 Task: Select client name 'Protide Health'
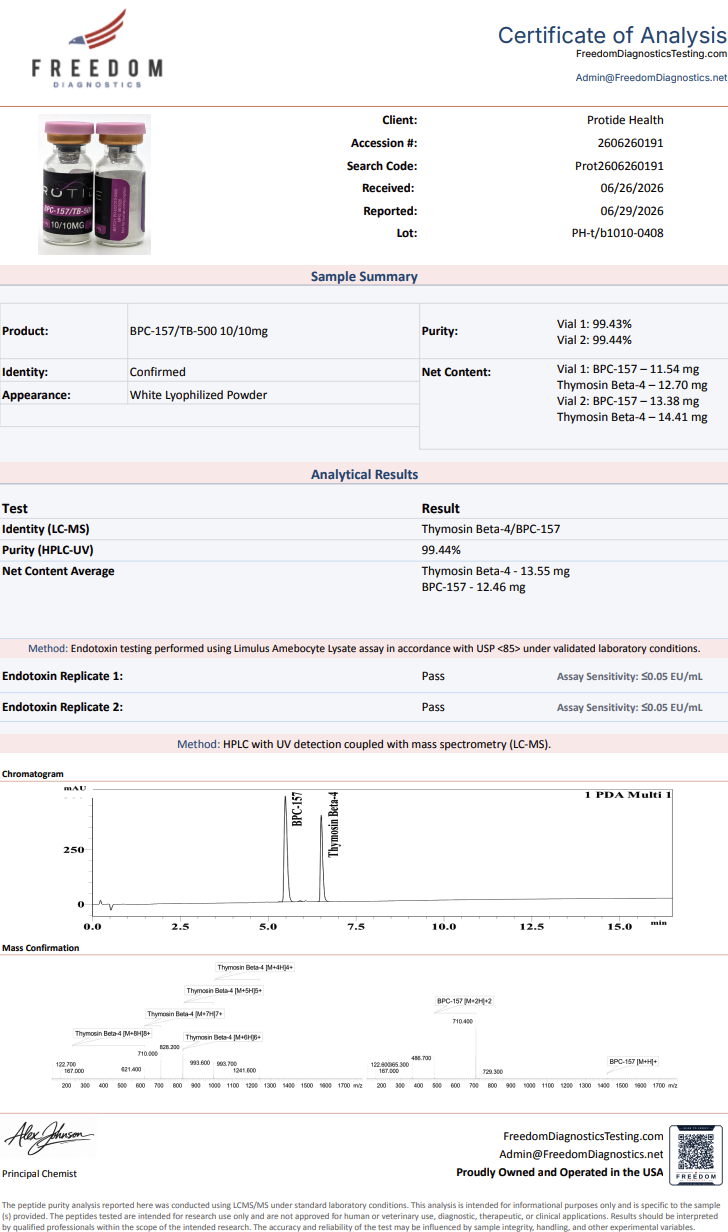pos(625,120)
